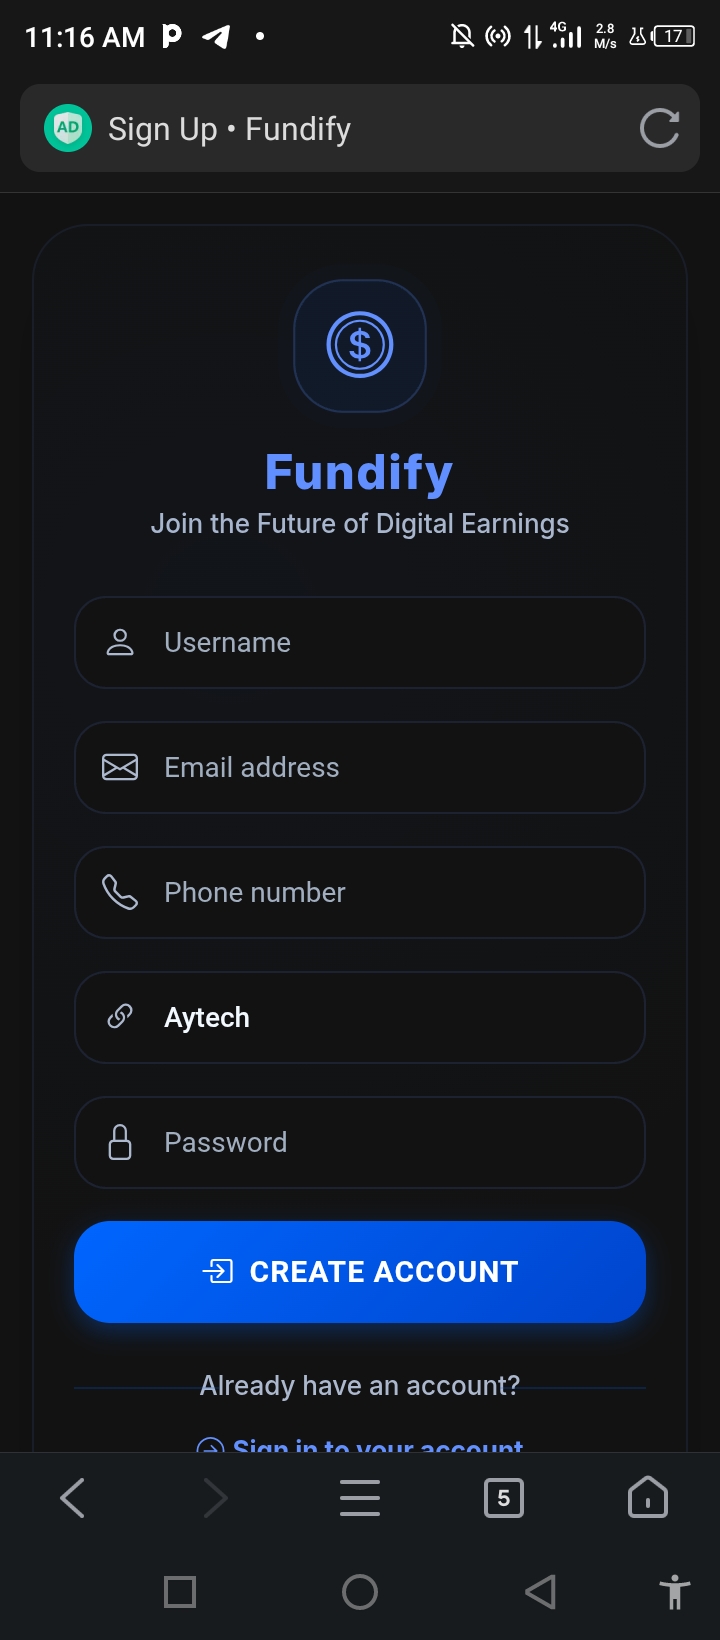This screenshot has height=1640, width=720.
Task: Navigate back using browser back arrow
Action: pyautogui.click(x=73, y=1497)
